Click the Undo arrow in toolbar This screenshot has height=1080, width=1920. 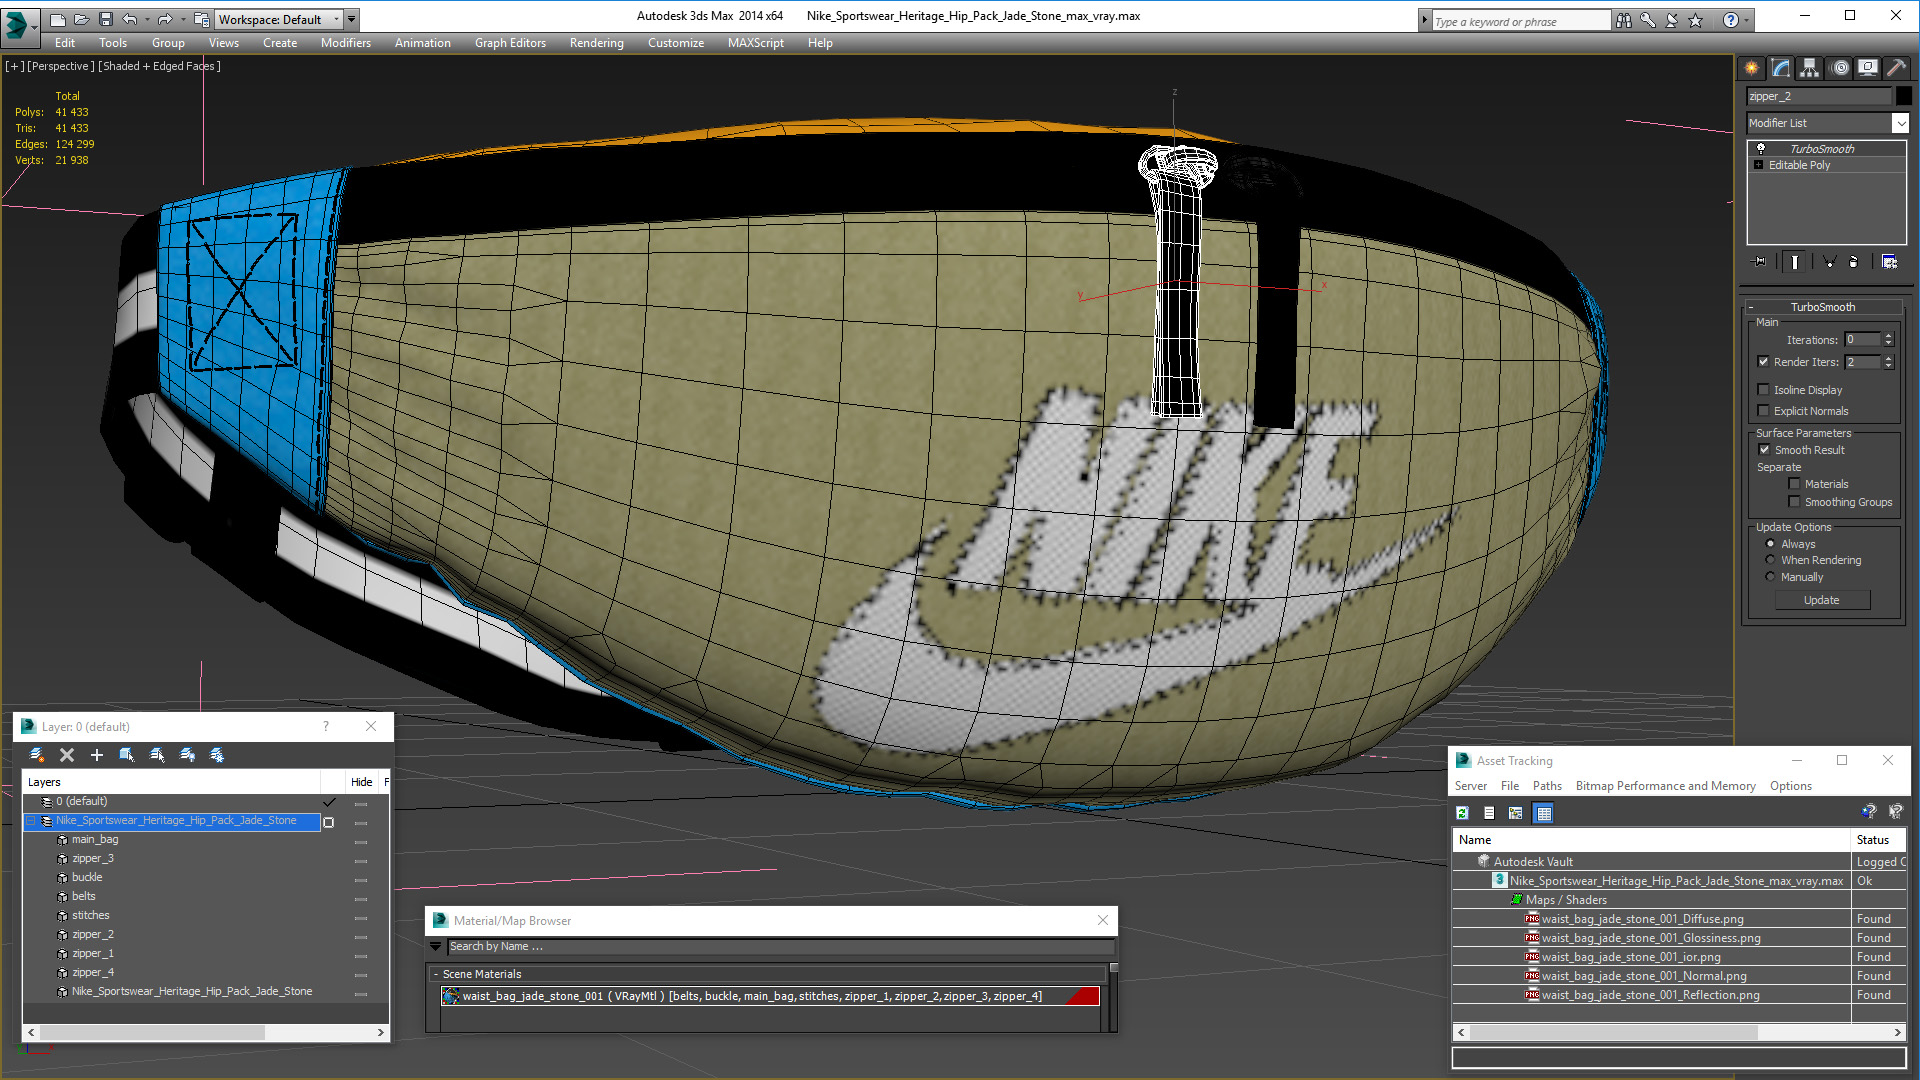click(130, 19)
